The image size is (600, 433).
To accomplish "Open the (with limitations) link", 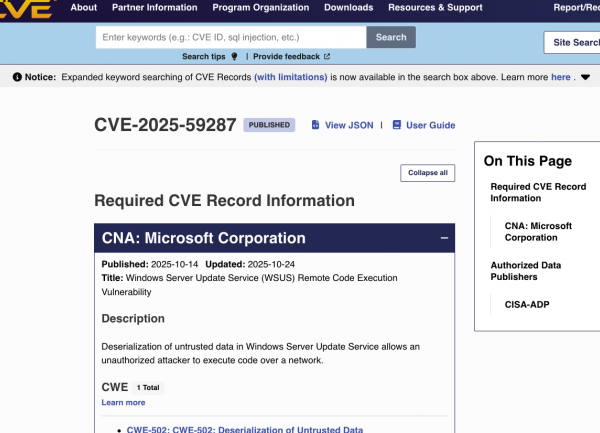I will 291,77.
